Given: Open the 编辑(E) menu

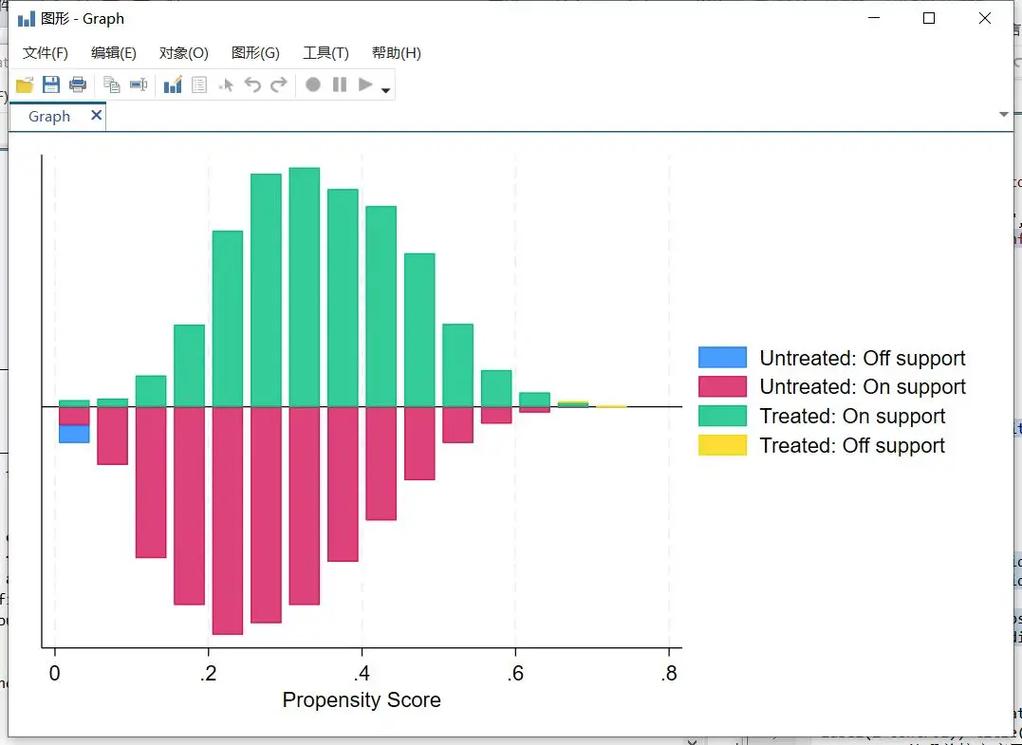Looking at the screenshot, I should coord(114,53).
